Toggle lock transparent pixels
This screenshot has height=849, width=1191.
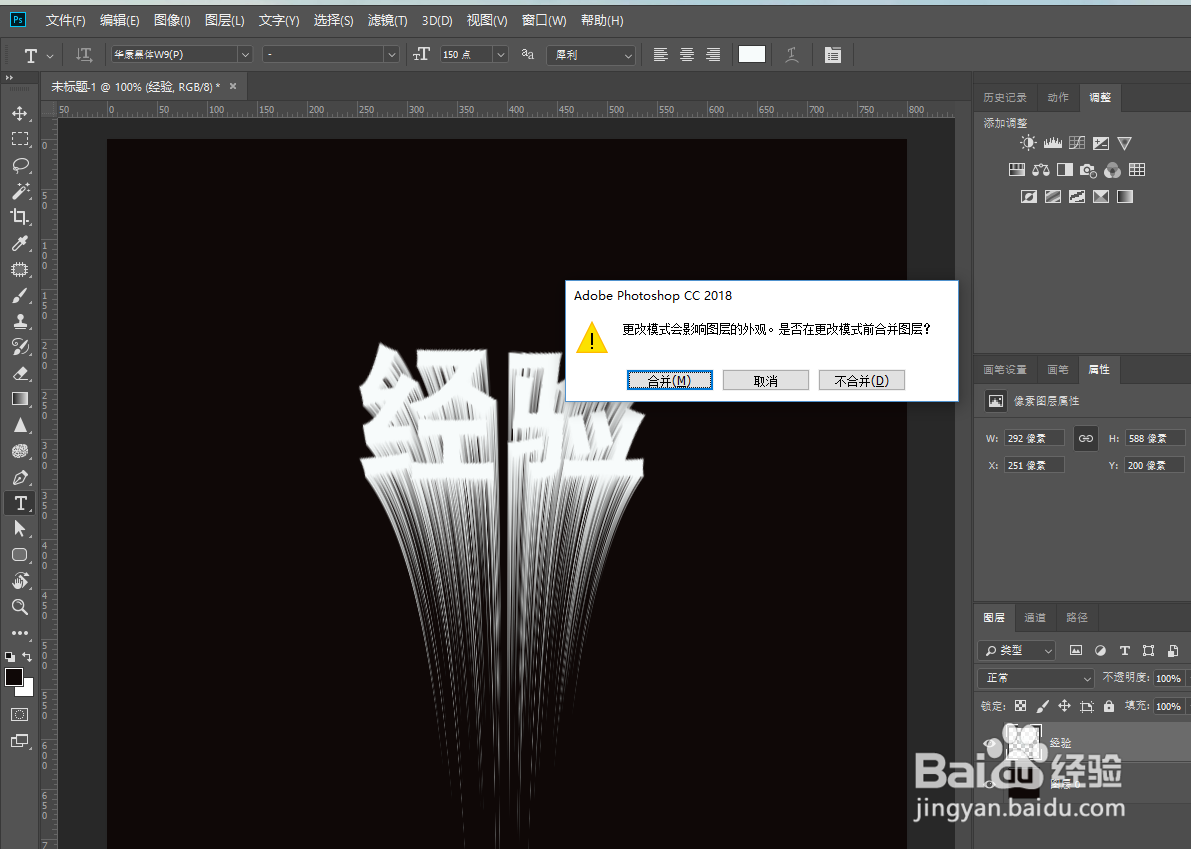[1020, 706]
